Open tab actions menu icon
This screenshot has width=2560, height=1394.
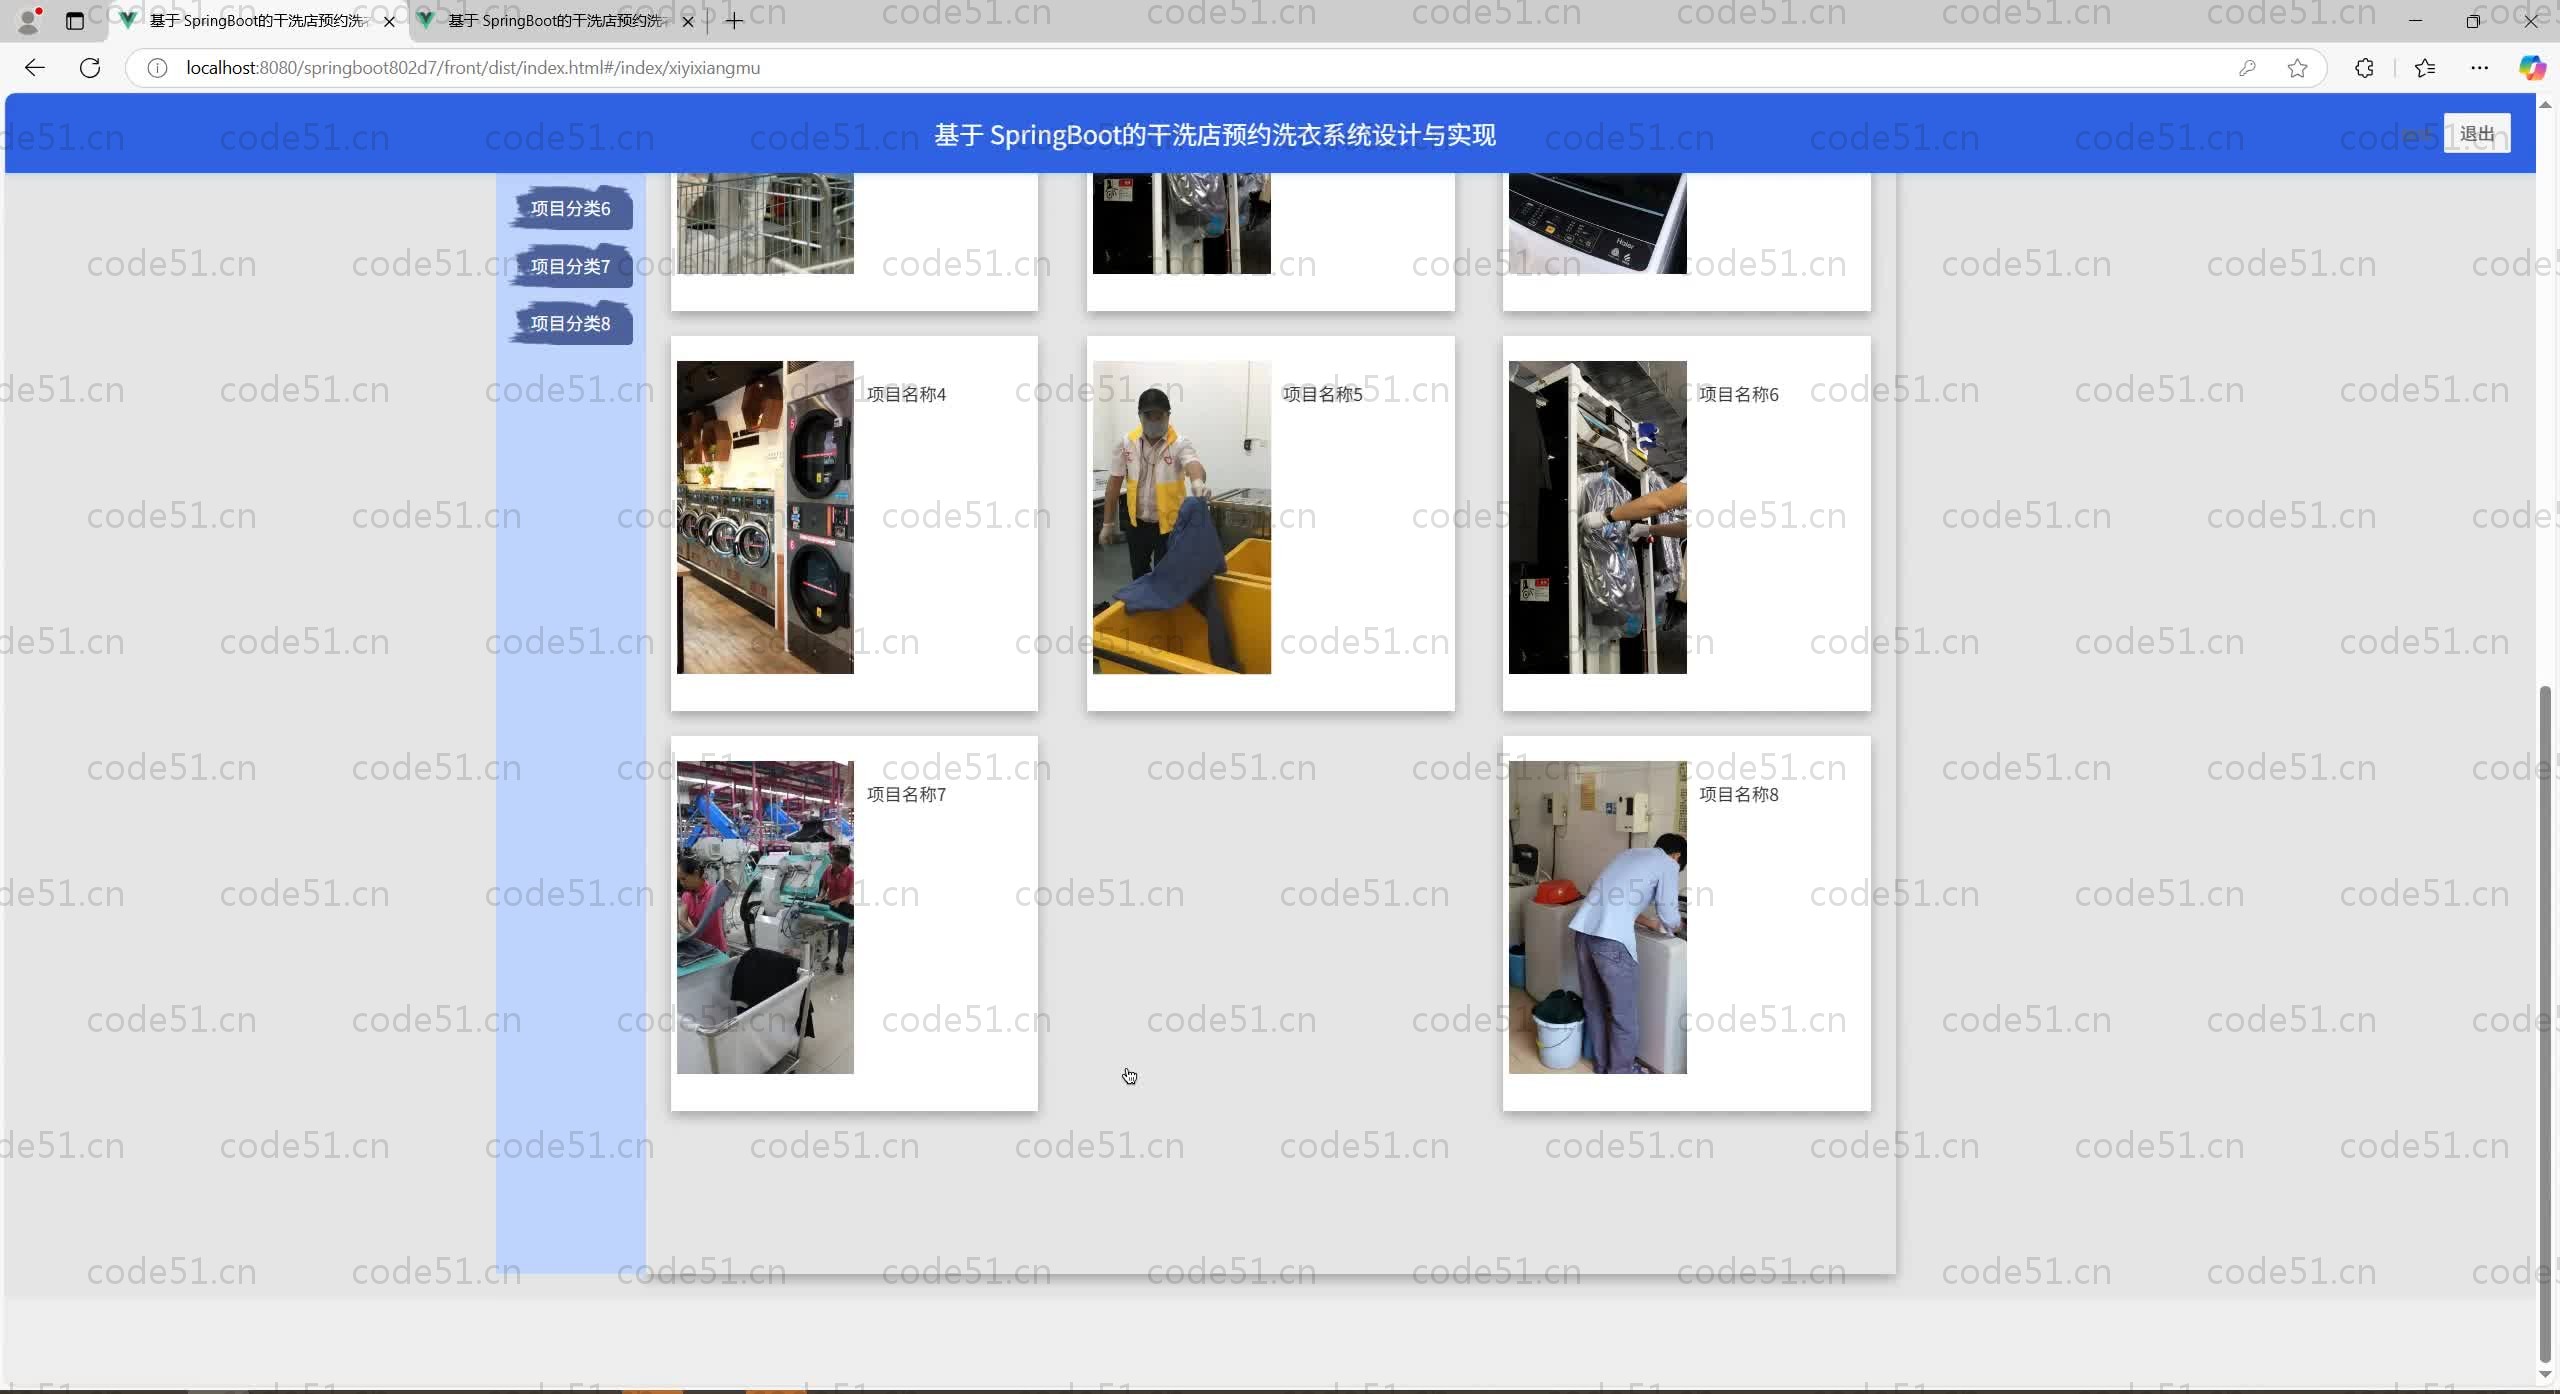click(x=75, y=21)
